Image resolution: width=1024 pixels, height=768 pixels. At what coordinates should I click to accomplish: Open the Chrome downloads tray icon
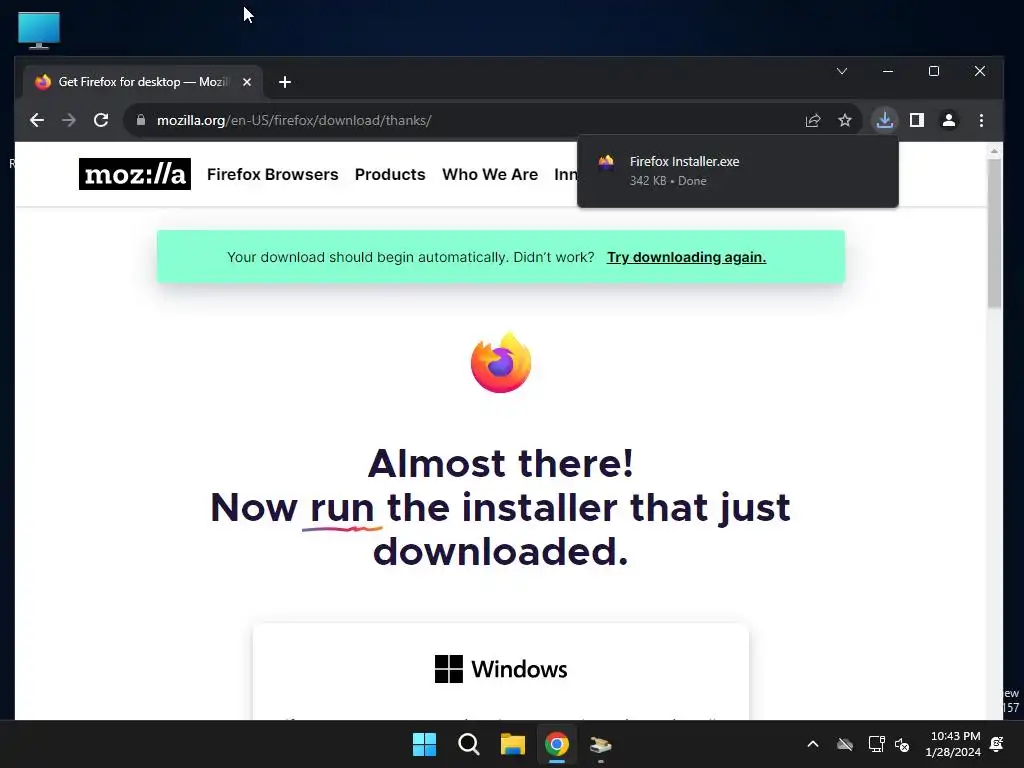point(885,120)
